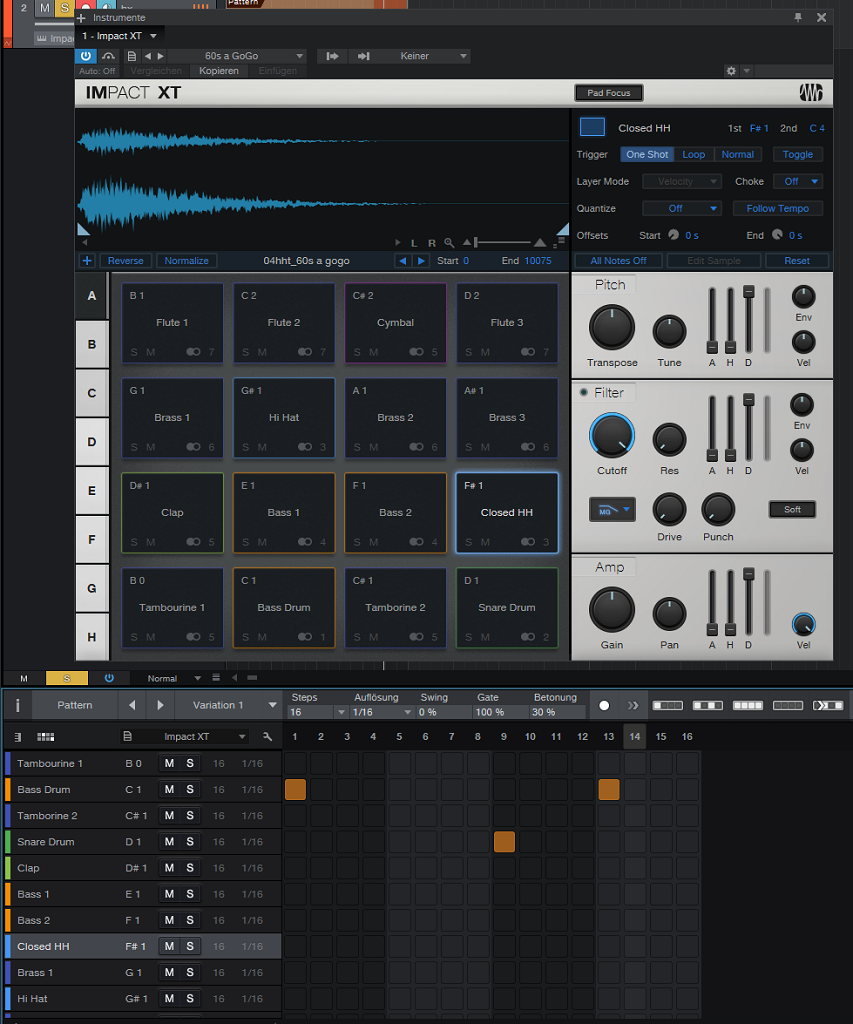Mute the Cymbal pad M button
Screen dimensions: 853x1024
pyautogui.click(x=374, y=352)
